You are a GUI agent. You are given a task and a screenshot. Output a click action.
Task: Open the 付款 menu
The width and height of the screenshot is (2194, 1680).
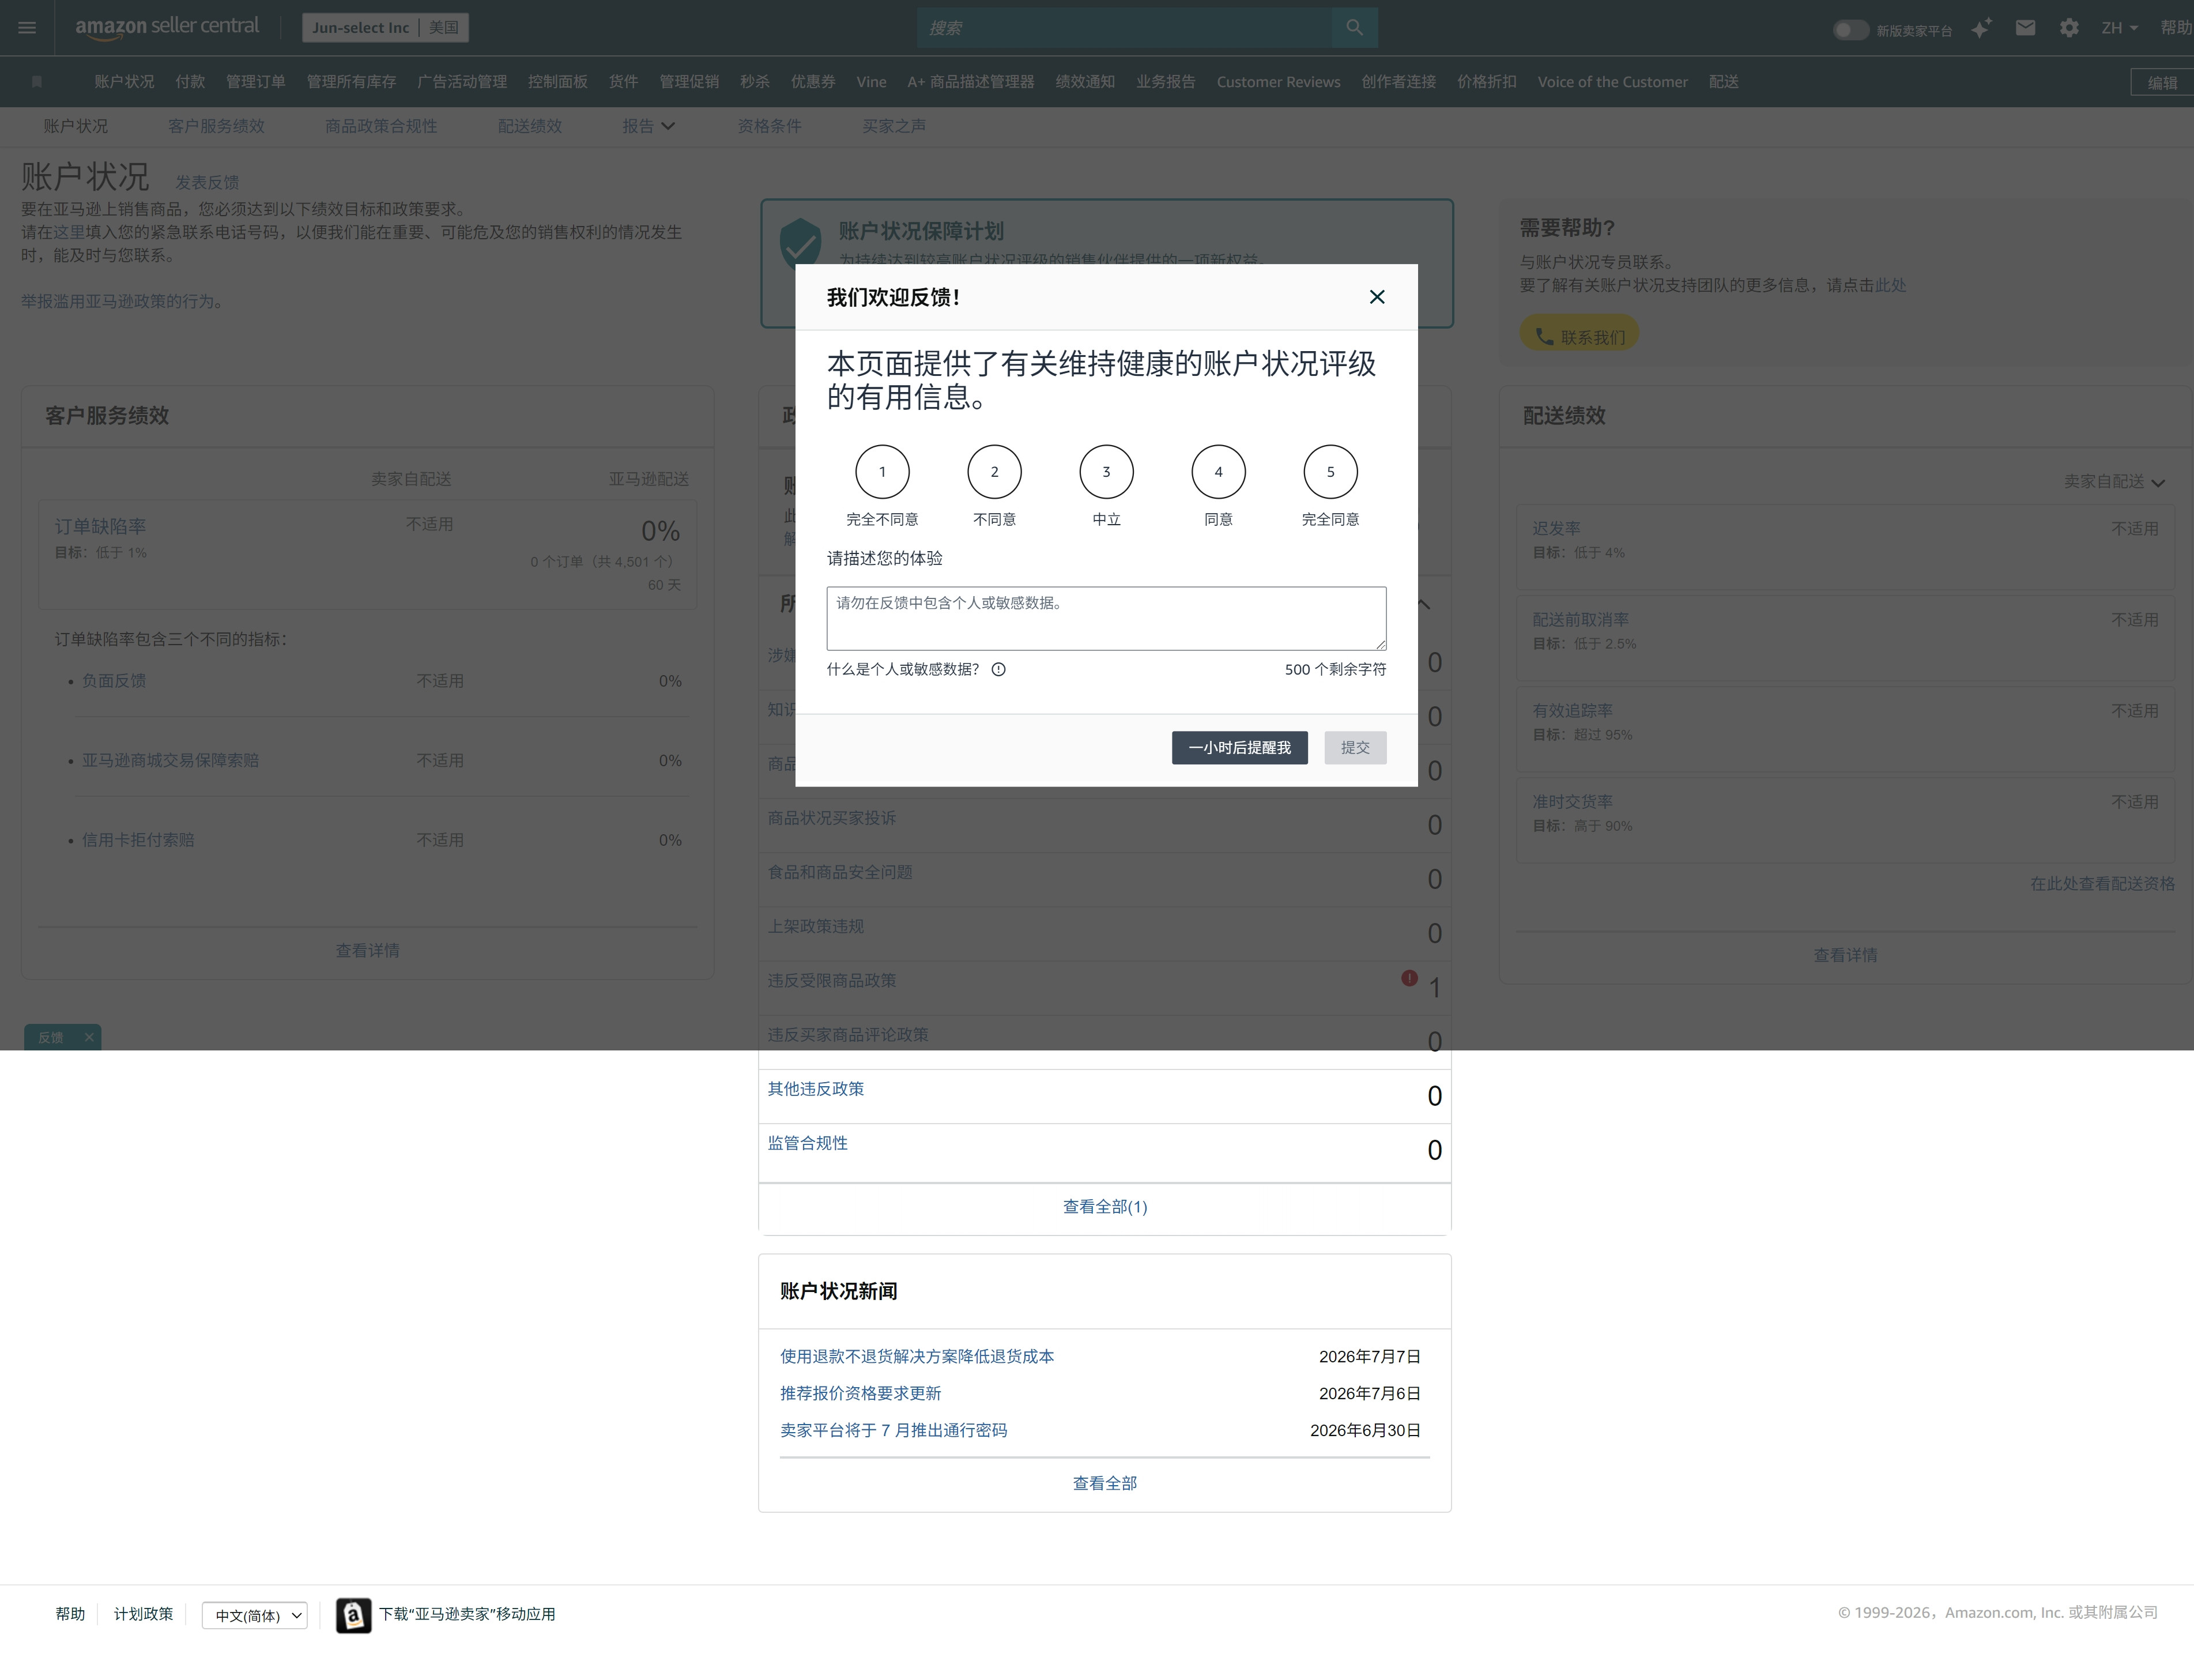(190, 82)
